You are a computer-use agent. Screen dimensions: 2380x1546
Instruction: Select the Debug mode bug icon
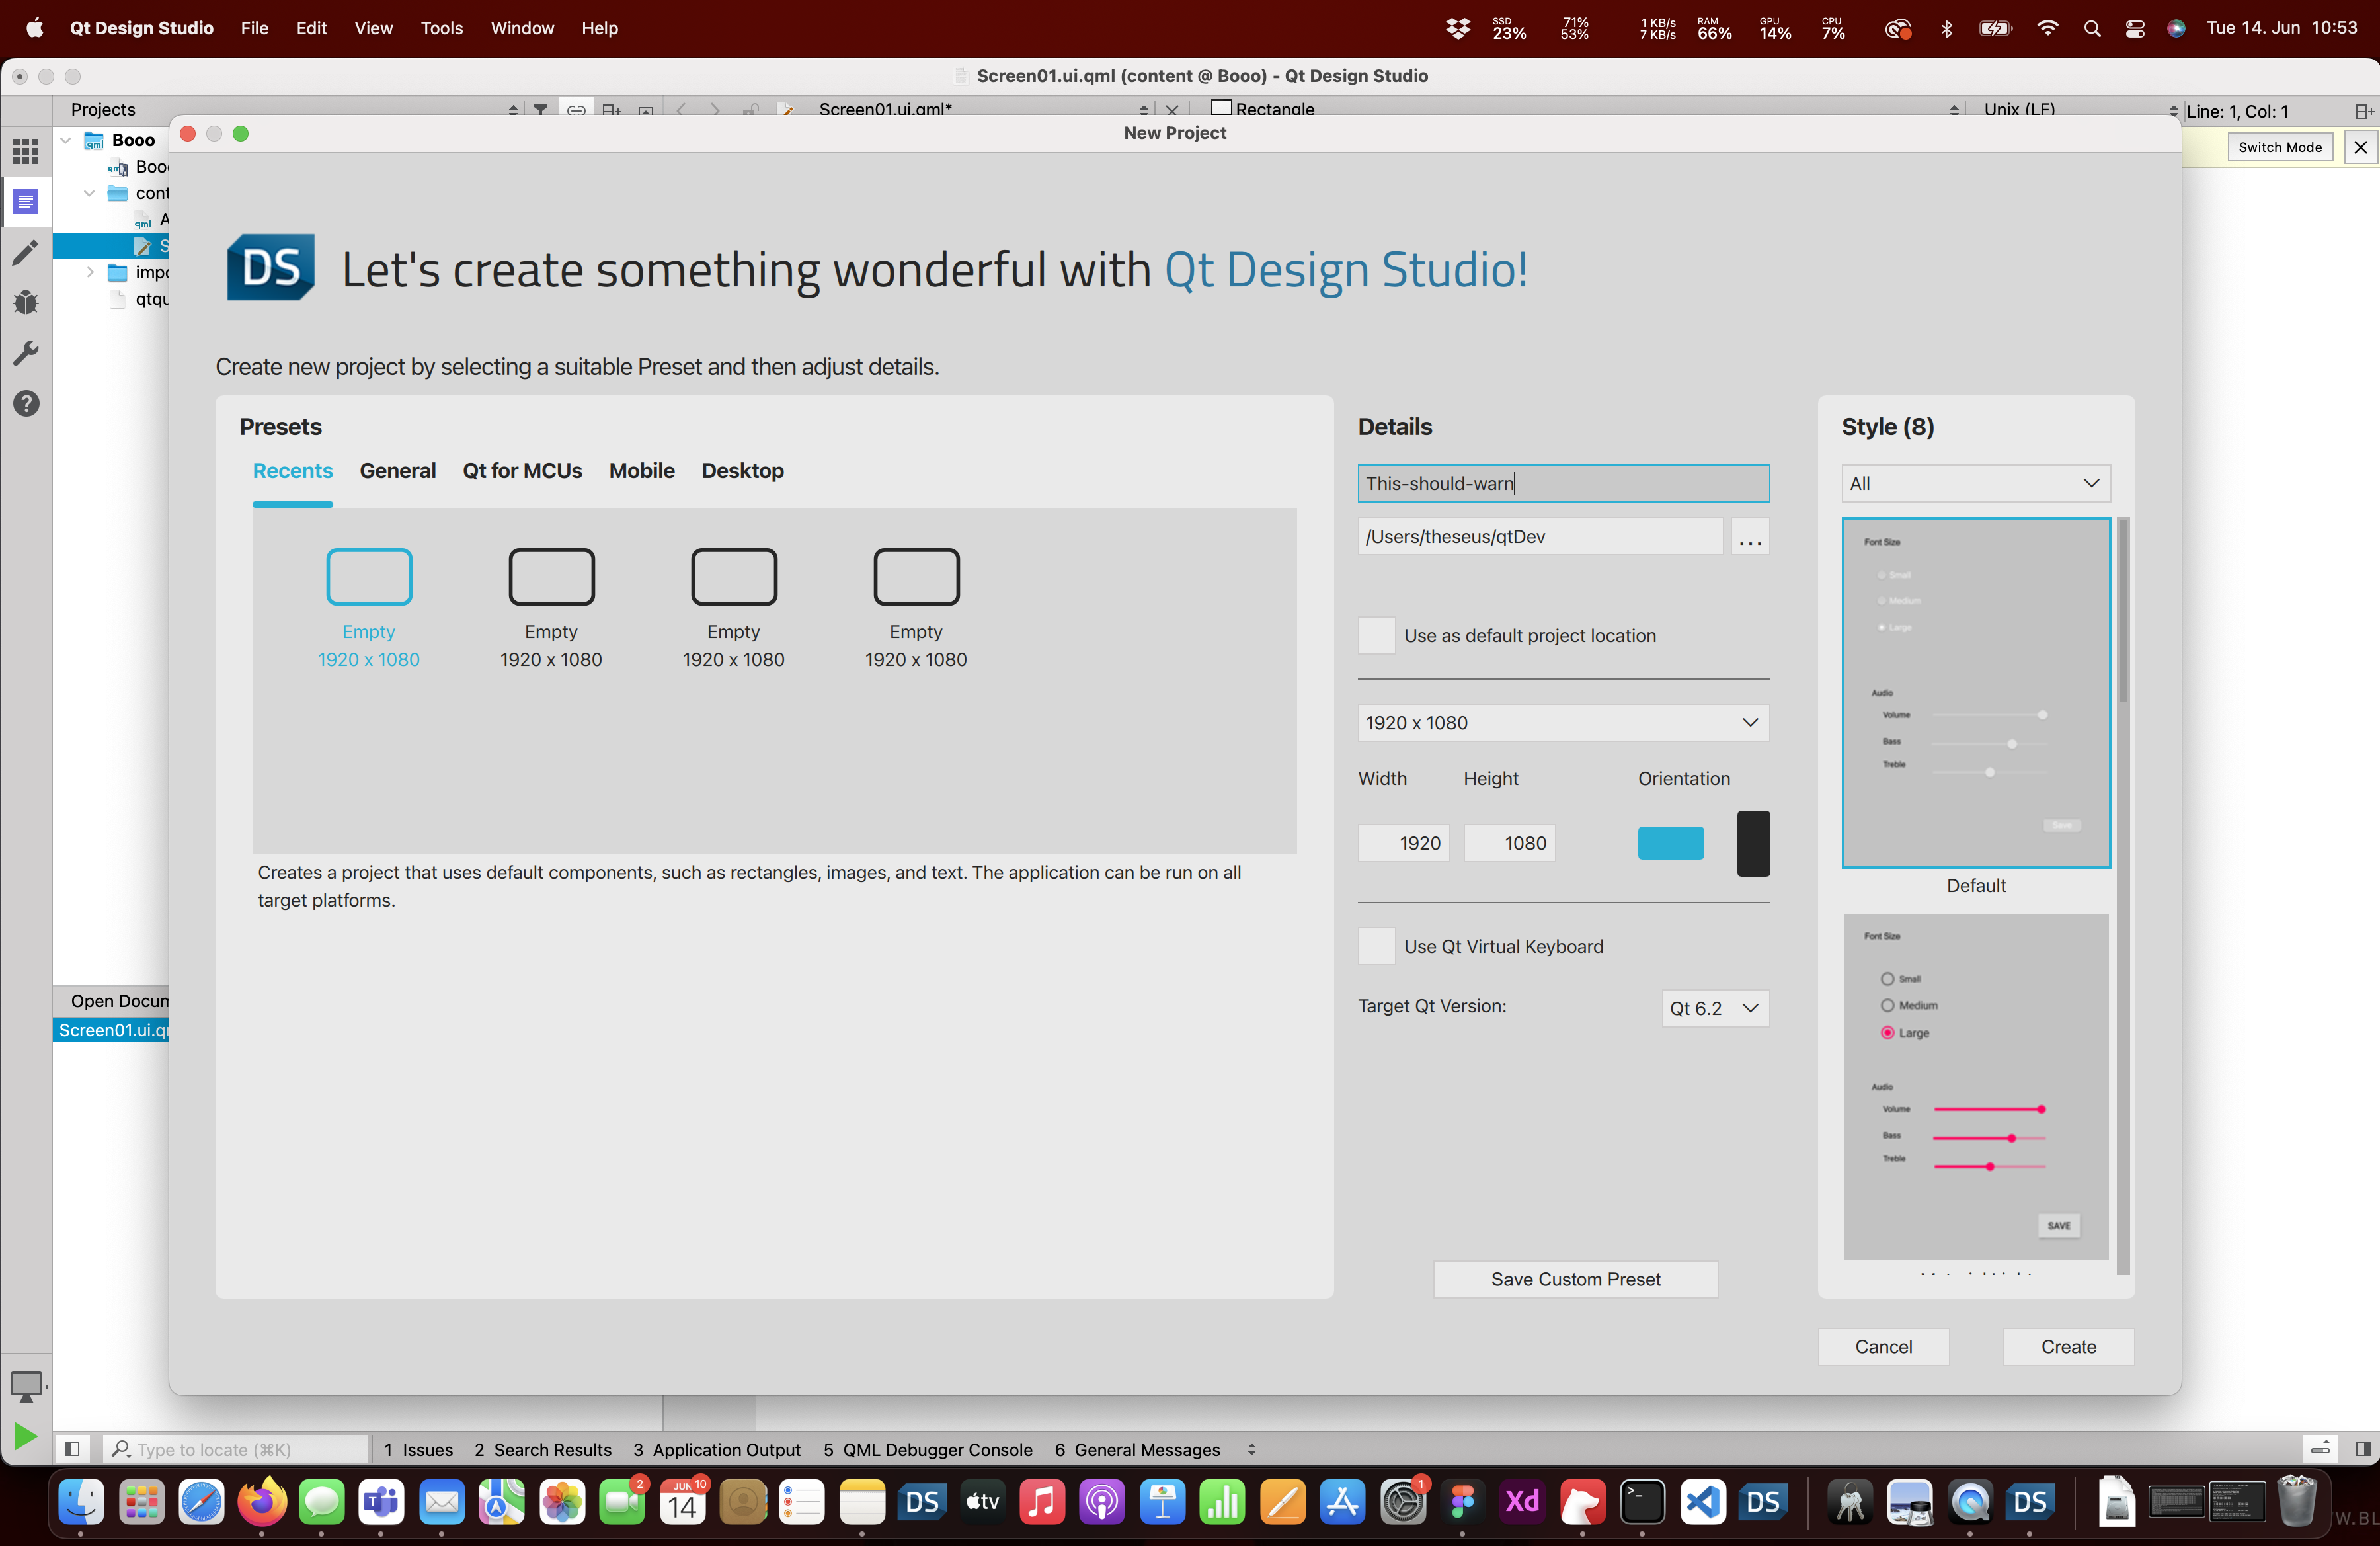[x=26, y=302]
